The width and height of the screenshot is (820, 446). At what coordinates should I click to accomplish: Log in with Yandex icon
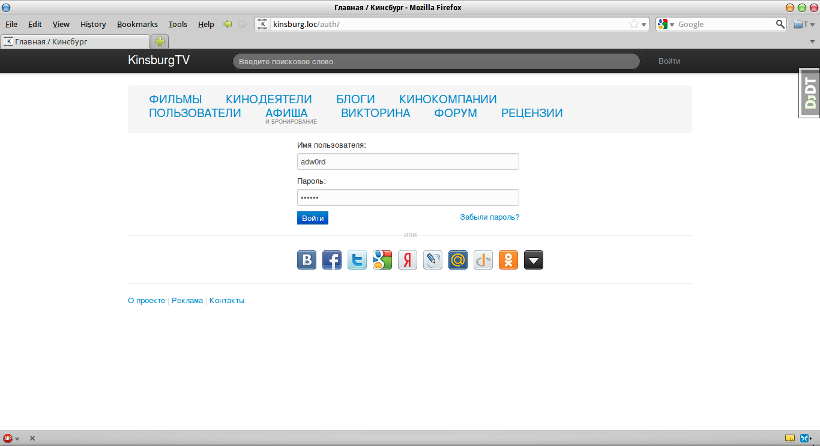point(407,261)
